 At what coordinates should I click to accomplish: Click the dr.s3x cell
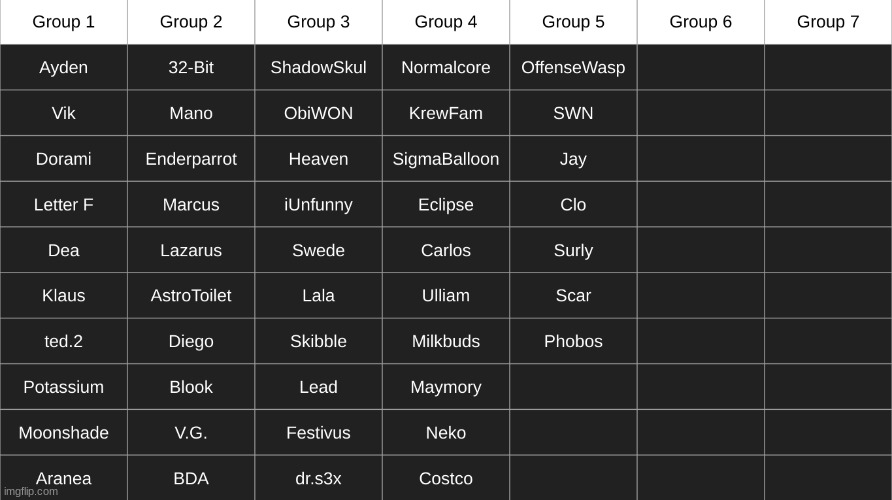318,479
